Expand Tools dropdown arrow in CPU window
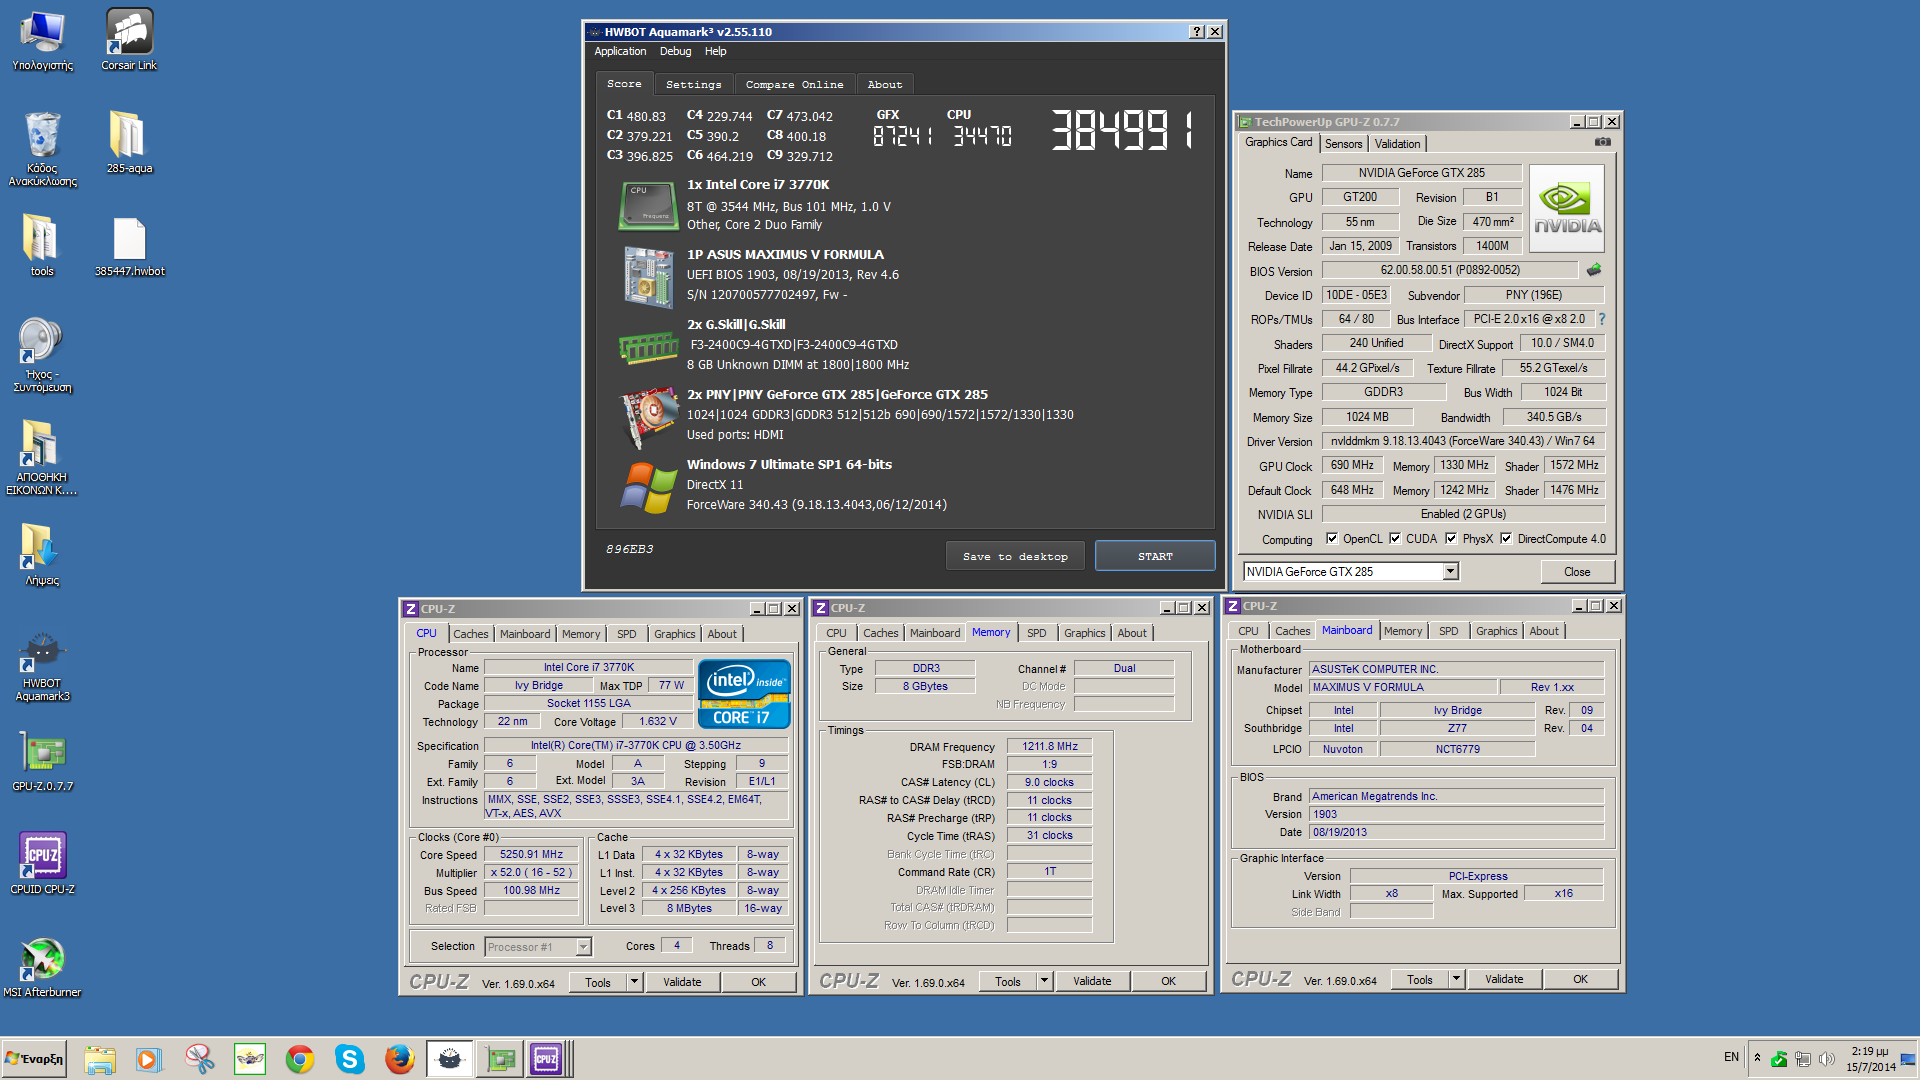 (634, 982)
